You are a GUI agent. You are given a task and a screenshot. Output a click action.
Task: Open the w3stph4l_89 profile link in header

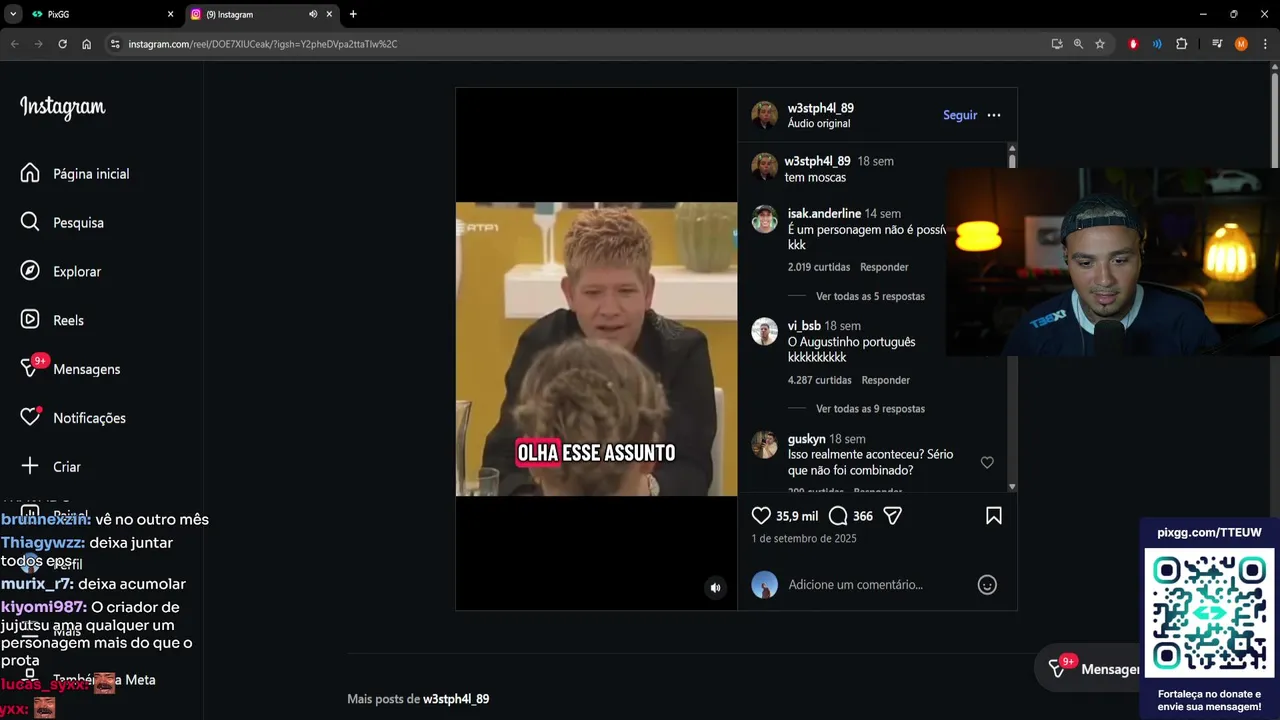pyautogui.click(x=820, y=108)
